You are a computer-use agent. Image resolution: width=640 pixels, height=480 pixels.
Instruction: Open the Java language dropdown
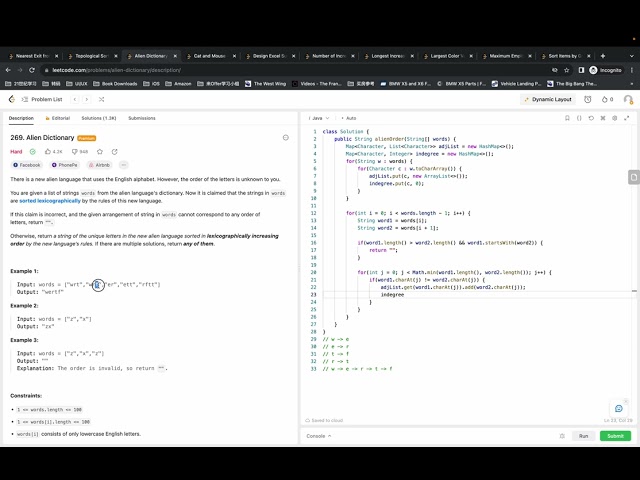click(319, 118)
